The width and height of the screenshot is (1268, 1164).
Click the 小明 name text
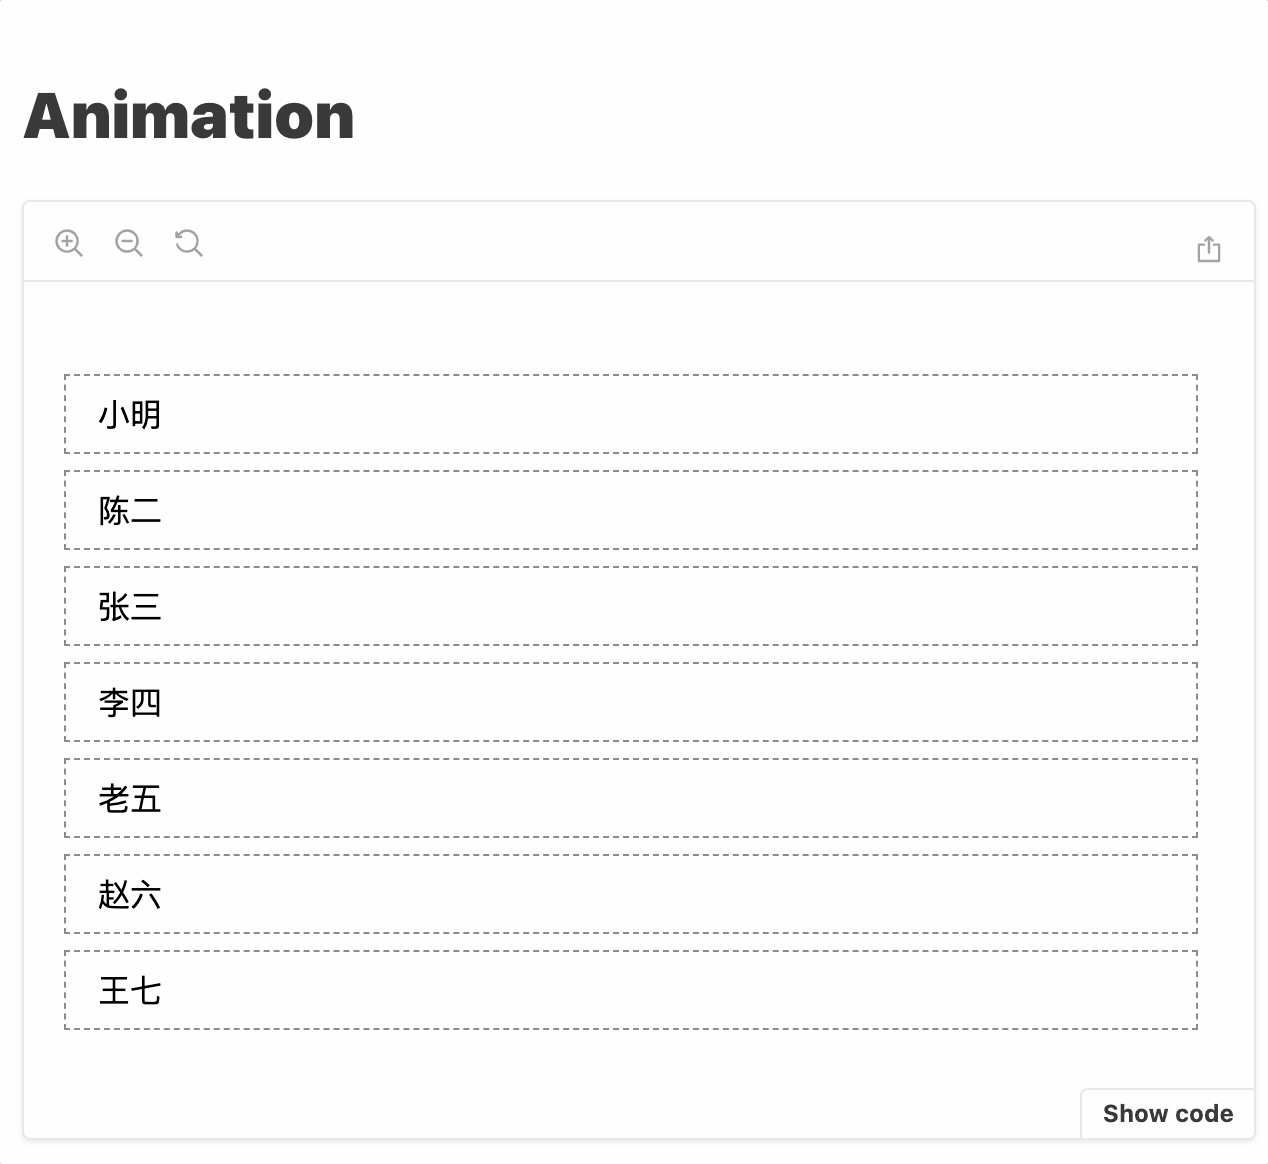[x=130, y=415]
